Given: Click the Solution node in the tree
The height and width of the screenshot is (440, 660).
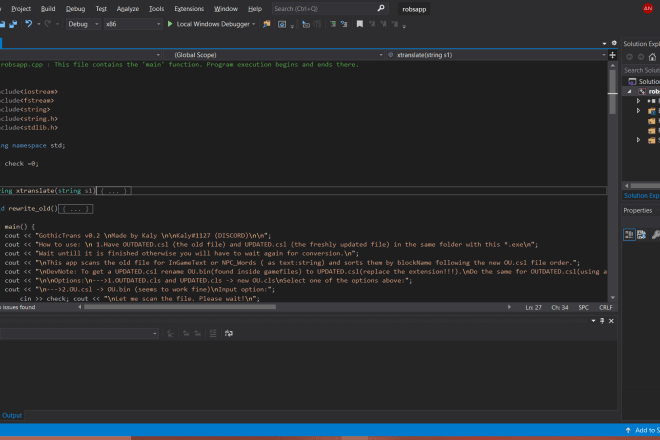Looking at the screenshot, I should (644, 81).
